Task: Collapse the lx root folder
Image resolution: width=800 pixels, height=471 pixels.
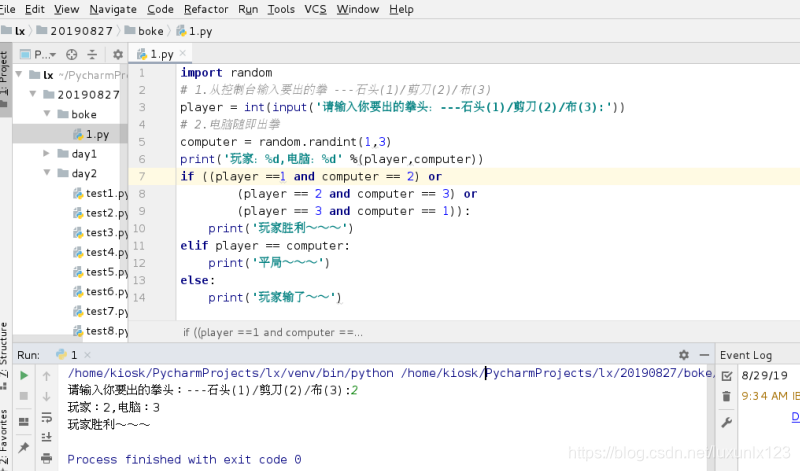Action: click(19, 75)
